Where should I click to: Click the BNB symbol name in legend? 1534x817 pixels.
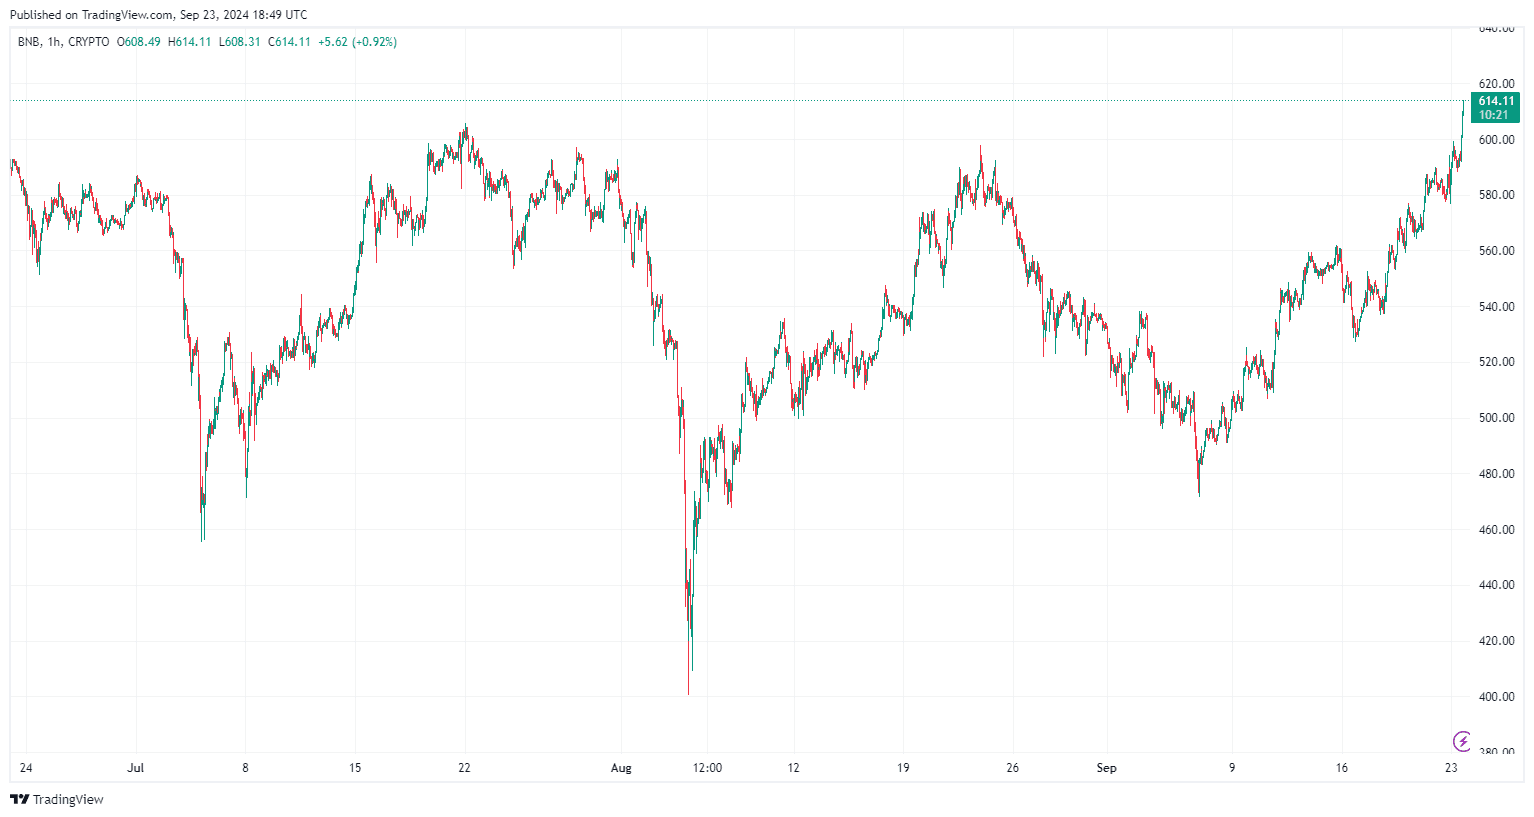(x=29, y=42)
